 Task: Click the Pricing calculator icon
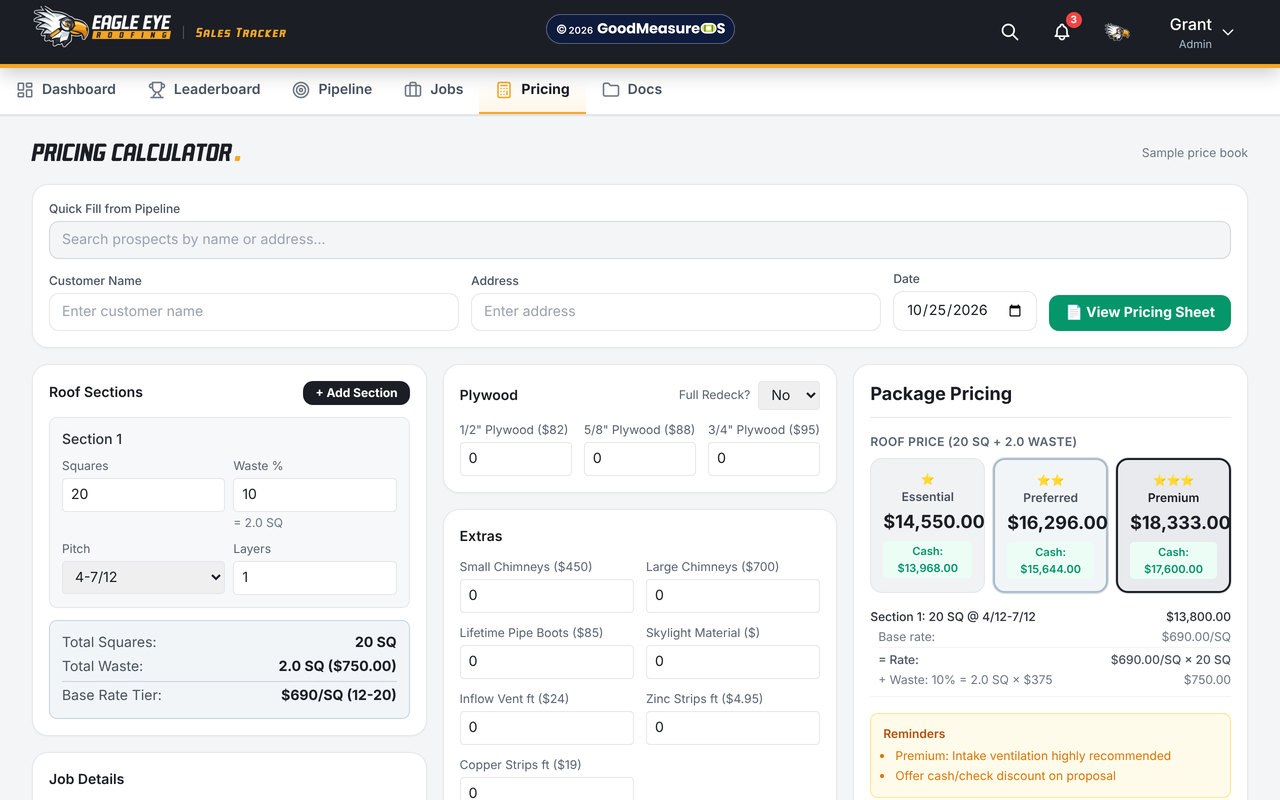(x=504, y=90)
